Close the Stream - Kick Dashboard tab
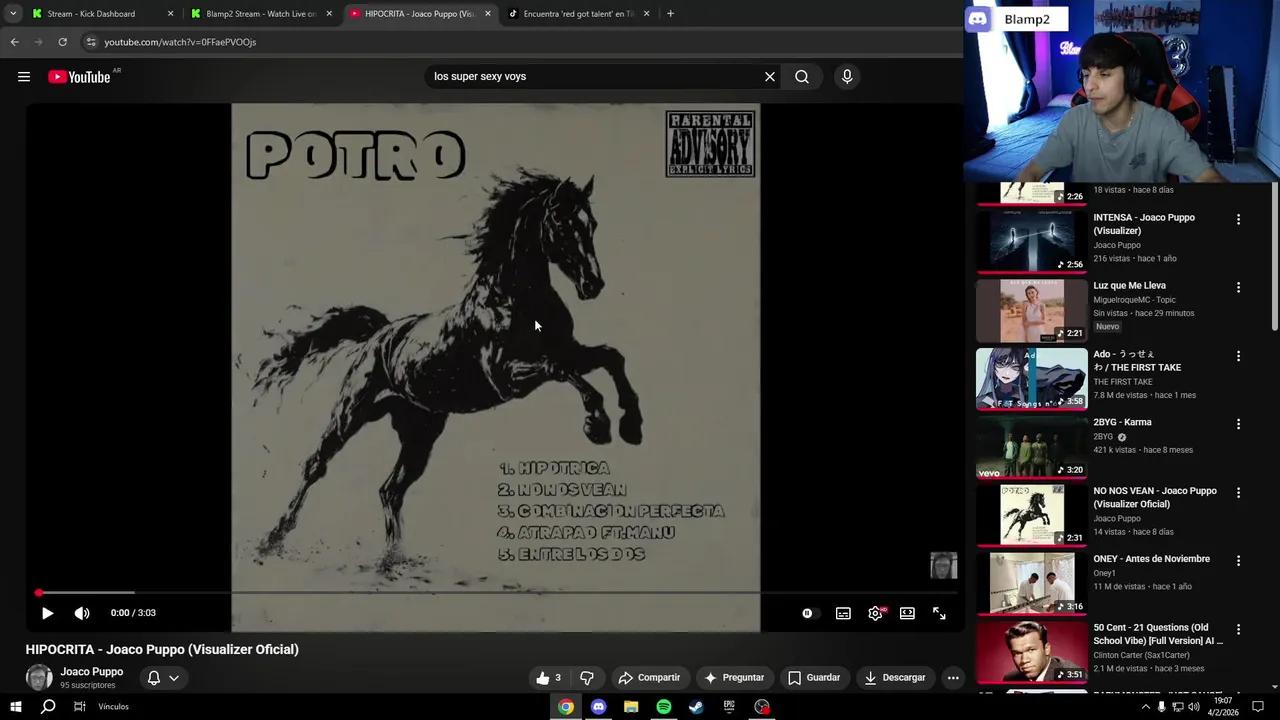Viewport: 1280px width, 720px height. coord(170,14)
